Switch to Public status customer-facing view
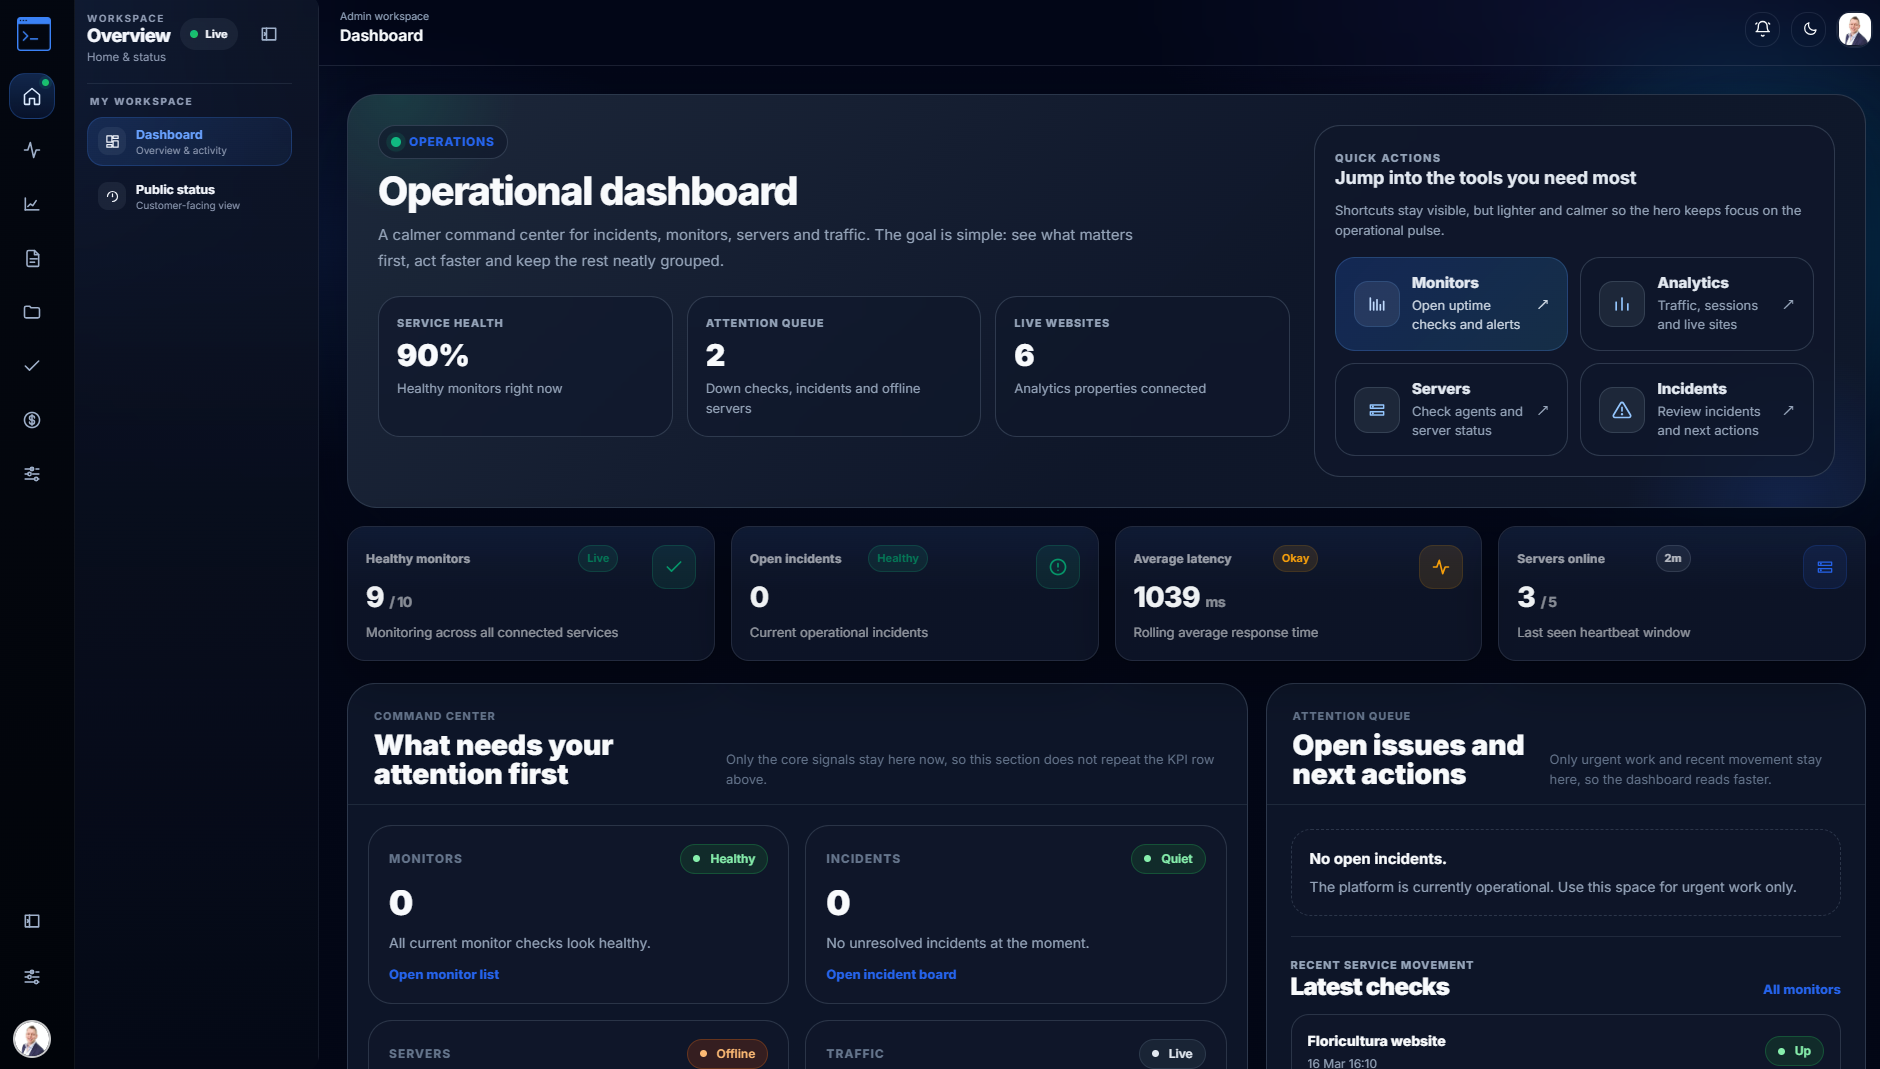The image size is (1880, 1069). click(x=188, y=196)
